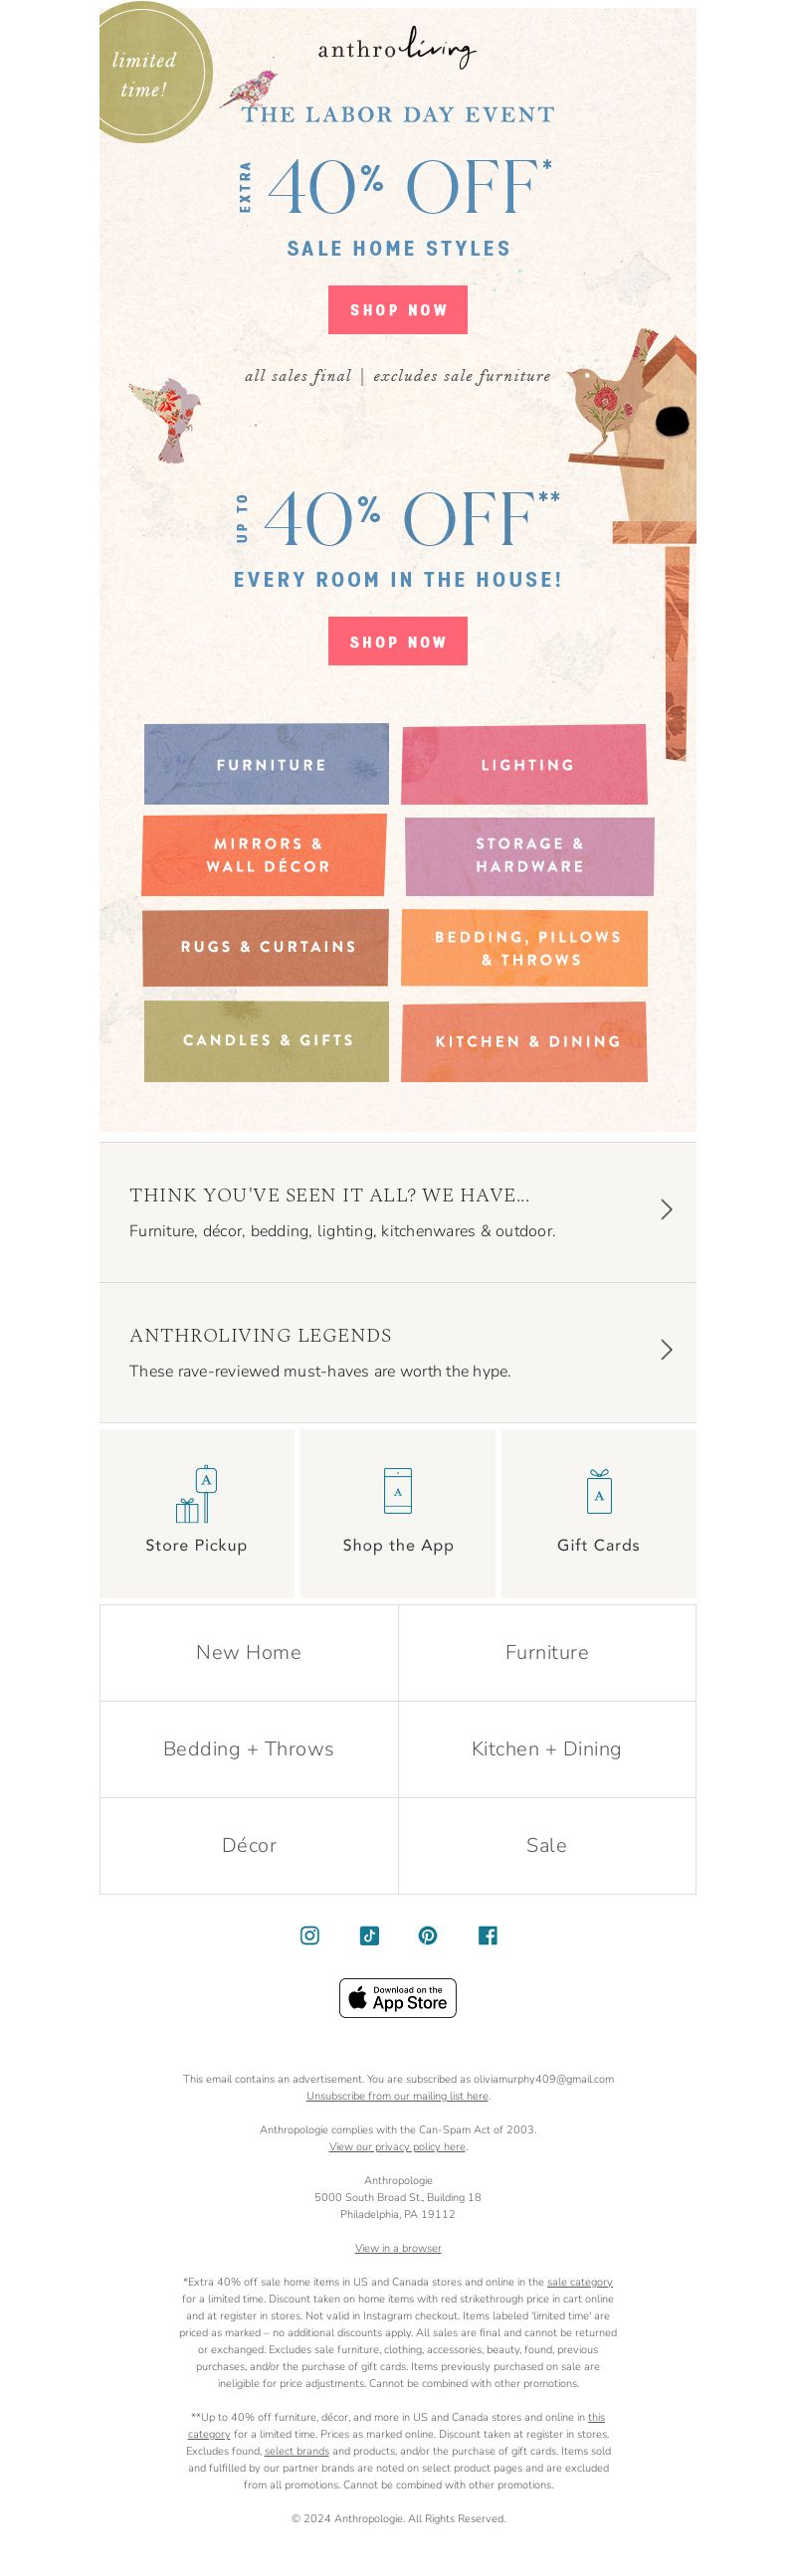Screen dimensions: 796x2576
Task: Click the anthroliving logo at top
Action: [397, 48]
